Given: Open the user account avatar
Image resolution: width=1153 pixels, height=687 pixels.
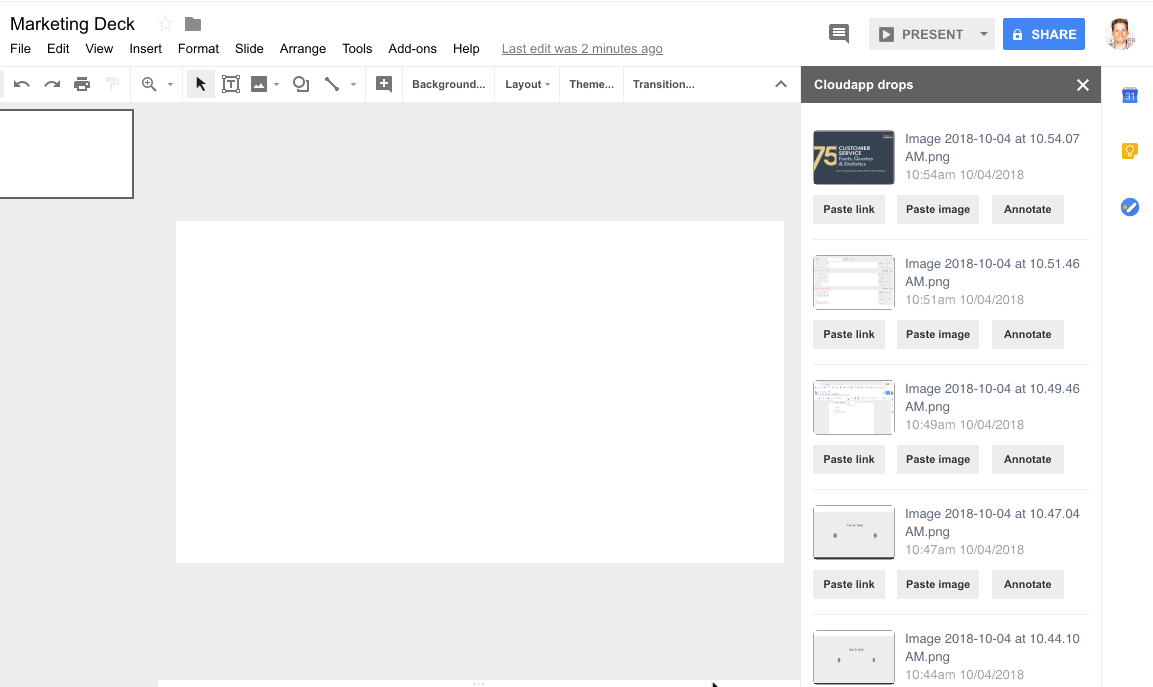Looking at the screenshot, I should pyautogui.click(x=1121, y=34).
